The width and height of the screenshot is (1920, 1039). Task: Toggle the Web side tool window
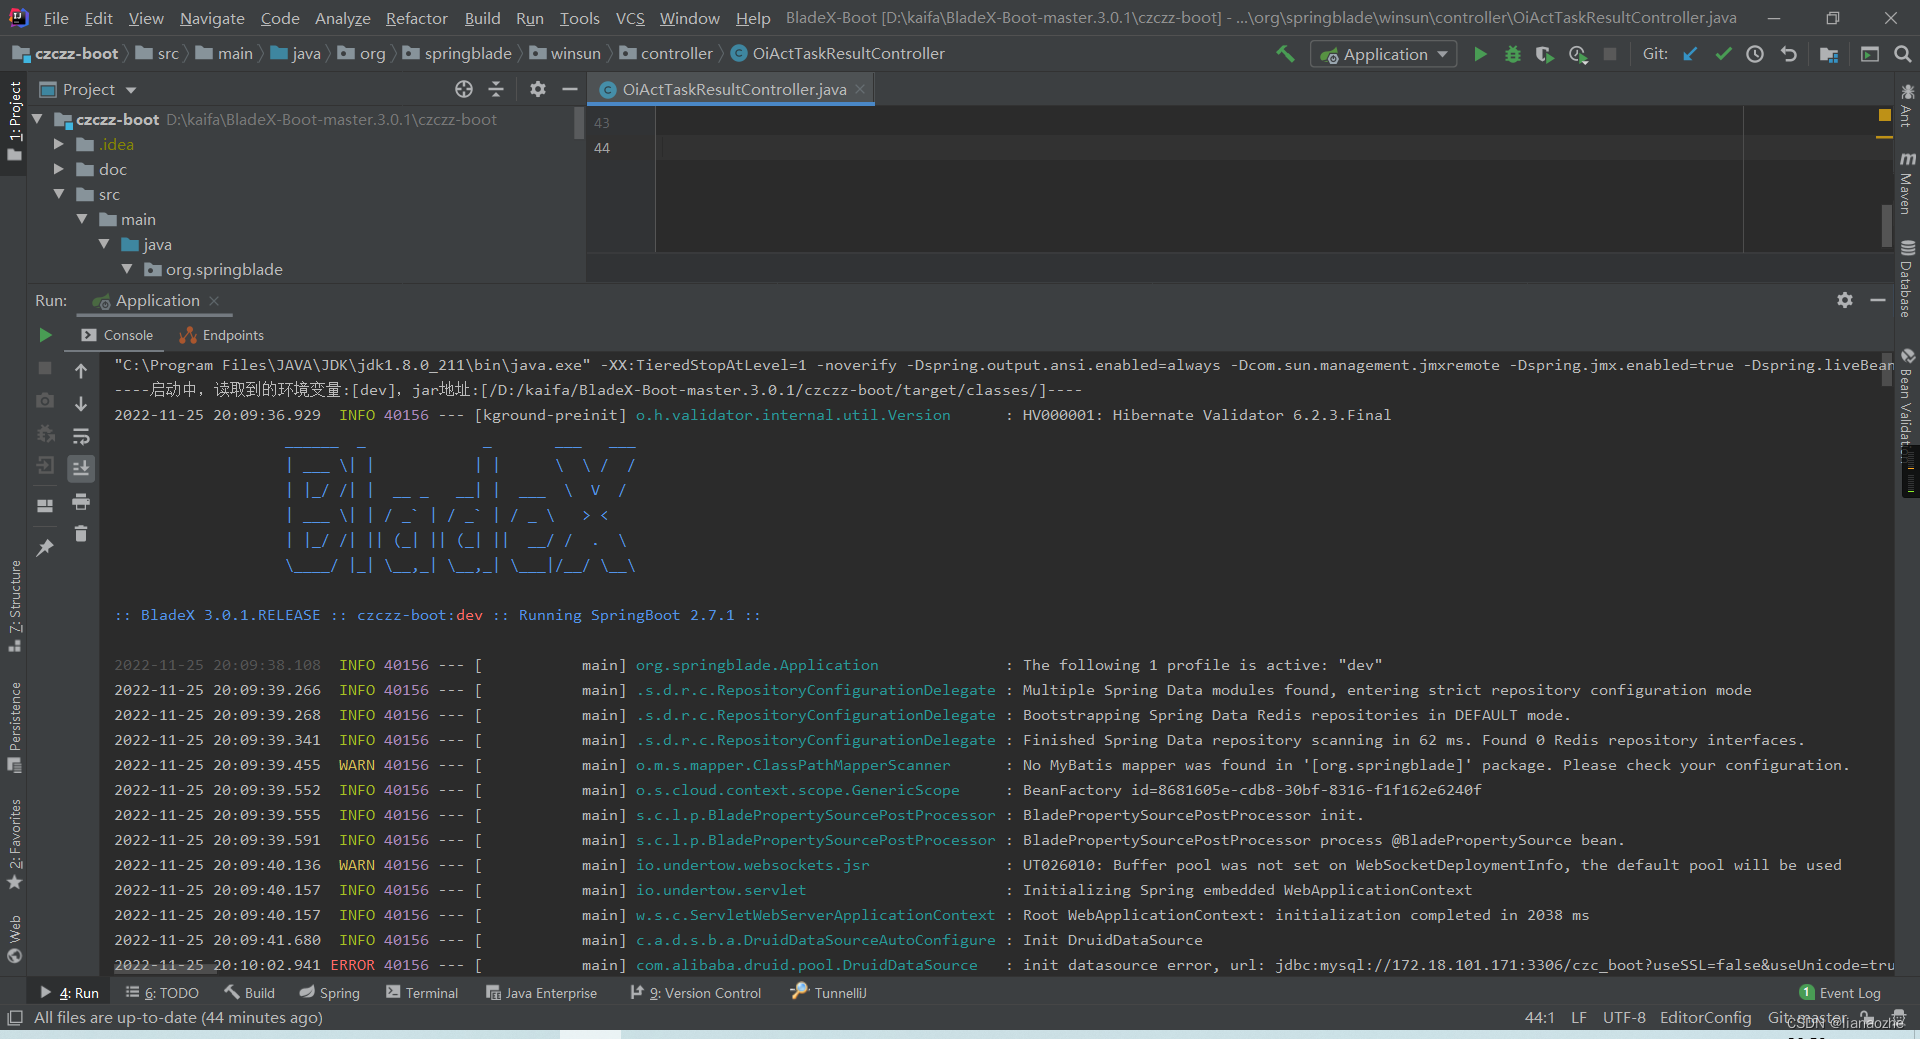(x=14, y=939)
